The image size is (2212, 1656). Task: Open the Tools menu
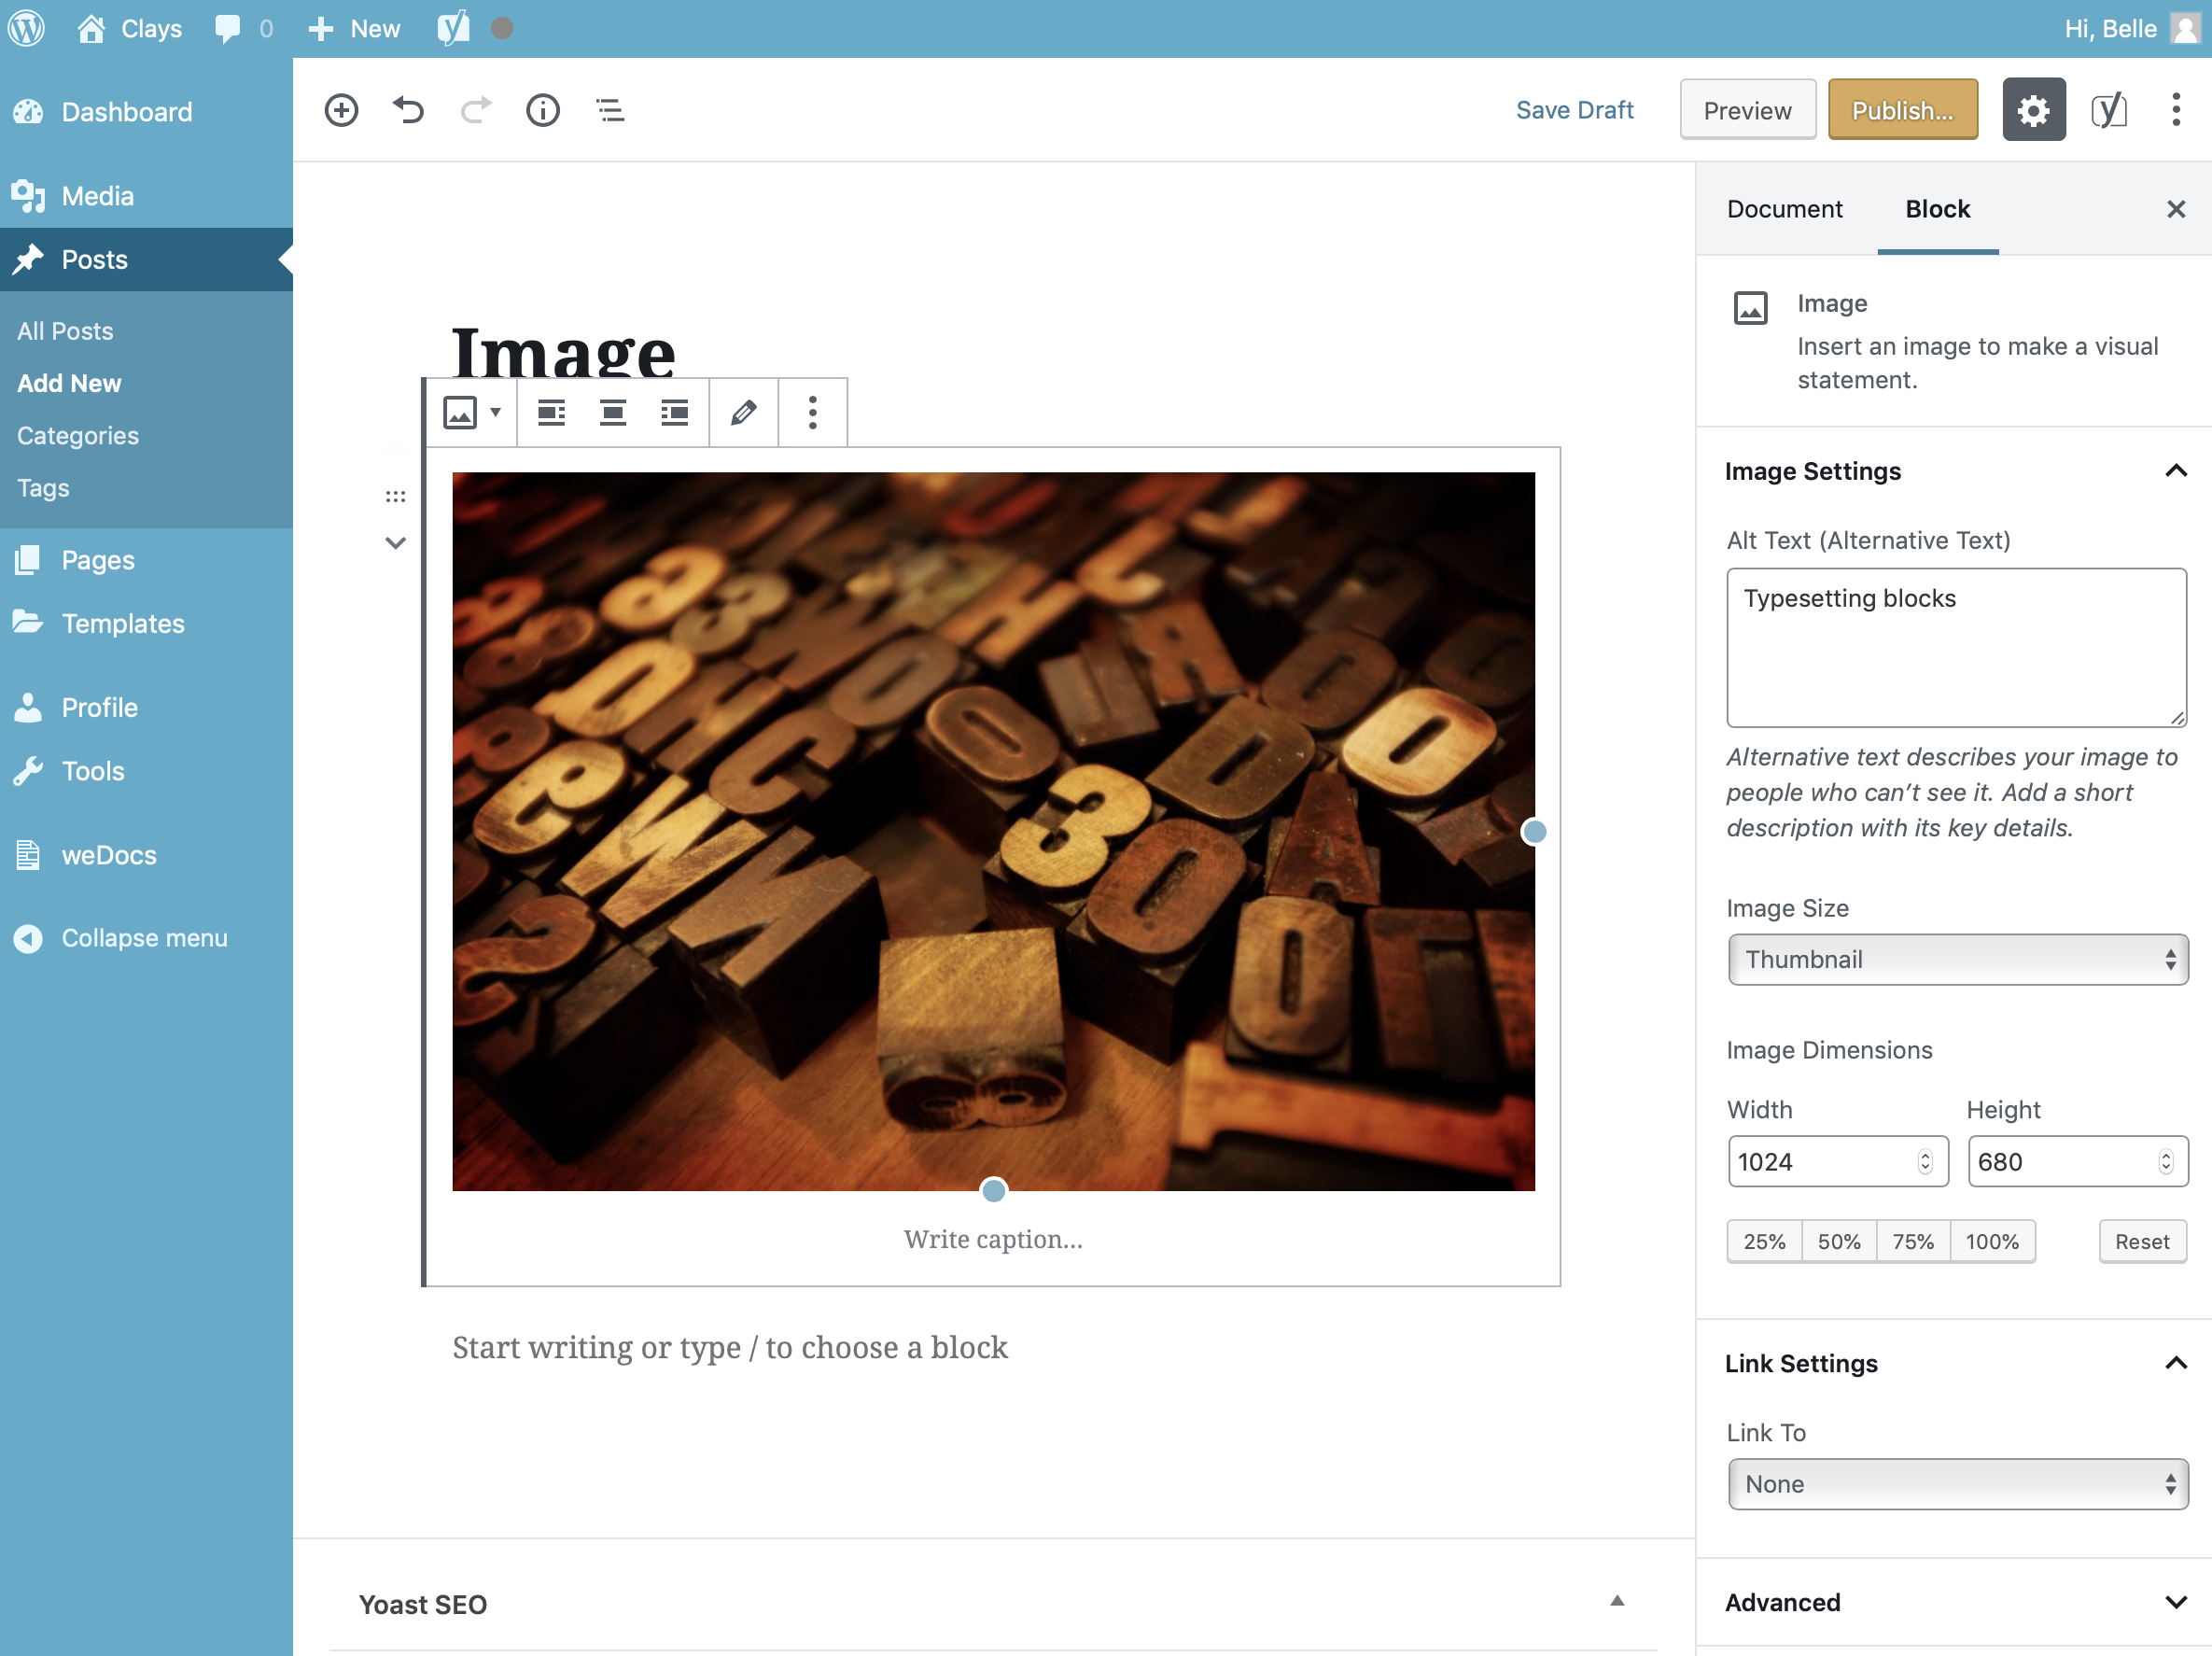pyautogui.click(x=146, y=772)
